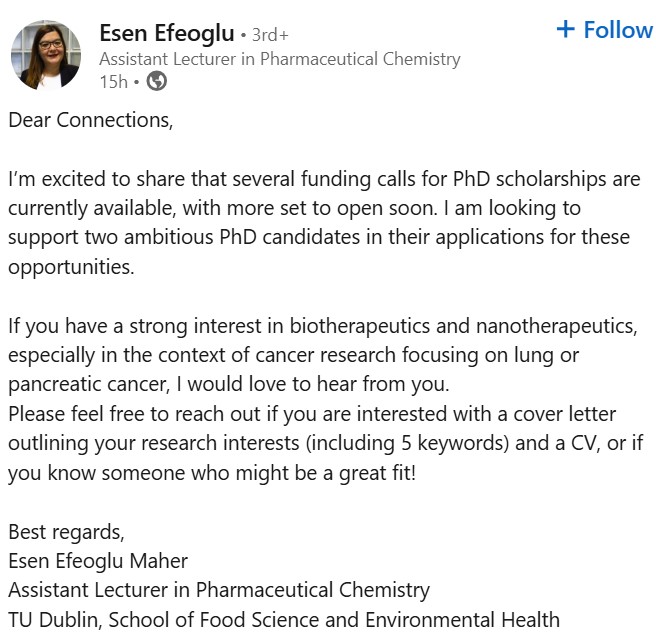This screenshot has width=656, height=640.
Task: Click the 'TU Dublin, School of Food Science' line
Action: pos(284,620)
